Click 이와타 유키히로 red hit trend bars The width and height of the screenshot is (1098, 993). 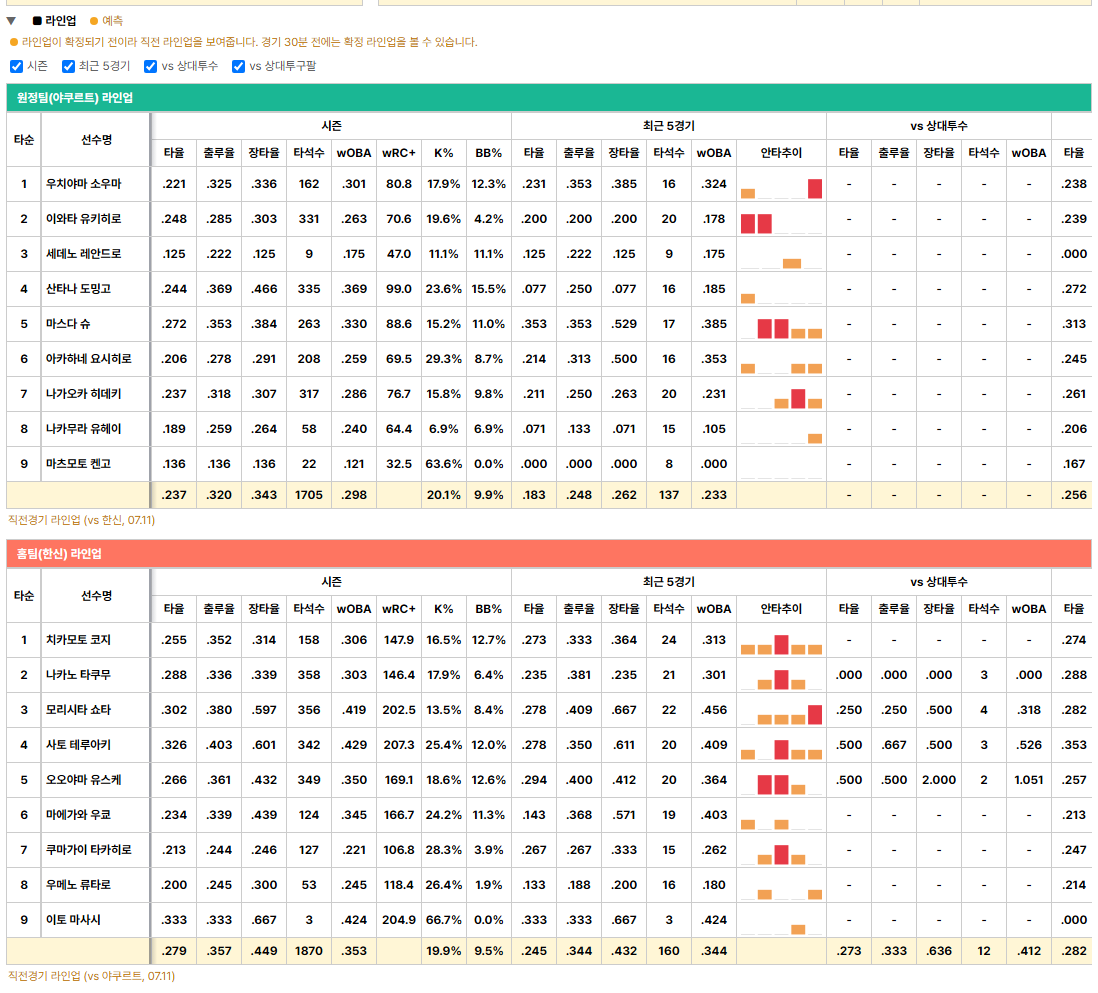click(756, 223)
